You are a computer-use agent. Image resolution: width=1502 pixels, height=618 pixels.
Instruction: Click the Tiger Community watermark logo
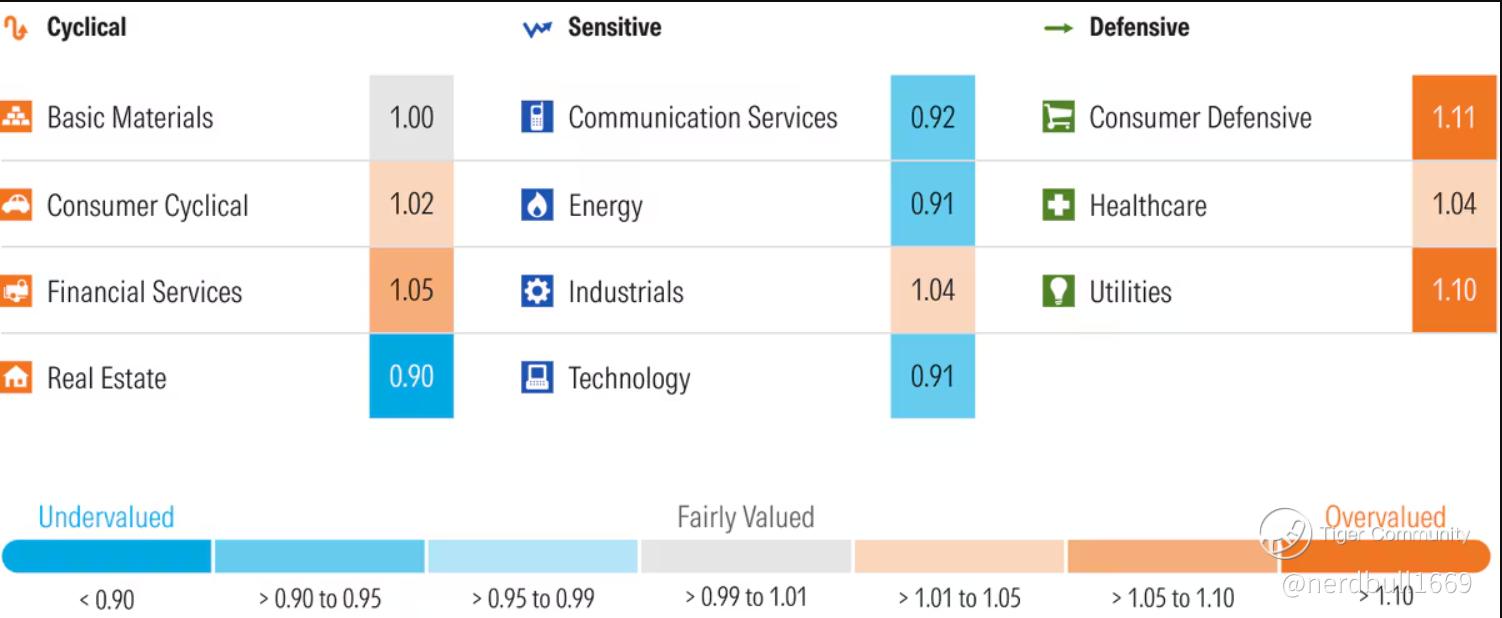pyautogui.click(x=1285, y=533)
